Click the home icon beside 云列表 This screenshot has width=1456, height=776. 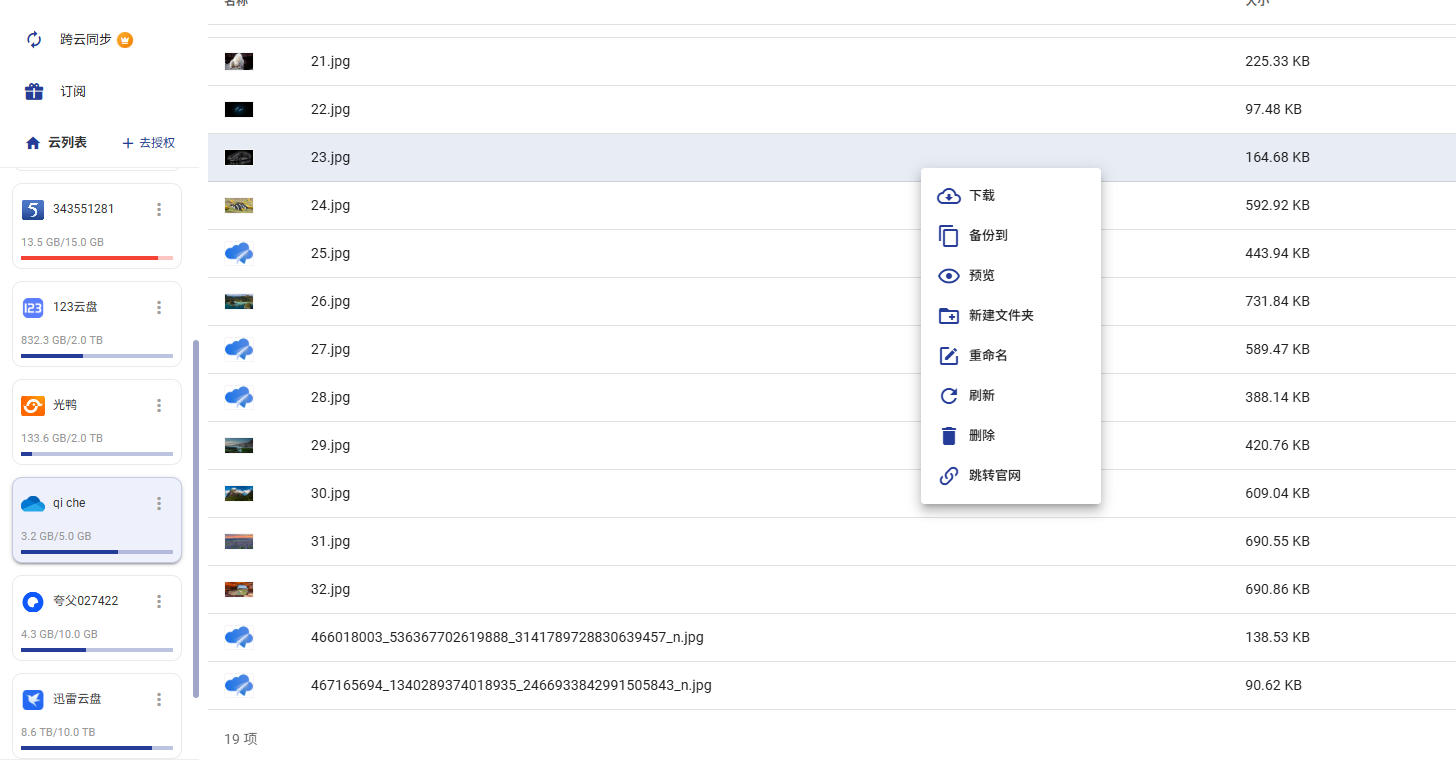tap(33, 143)
